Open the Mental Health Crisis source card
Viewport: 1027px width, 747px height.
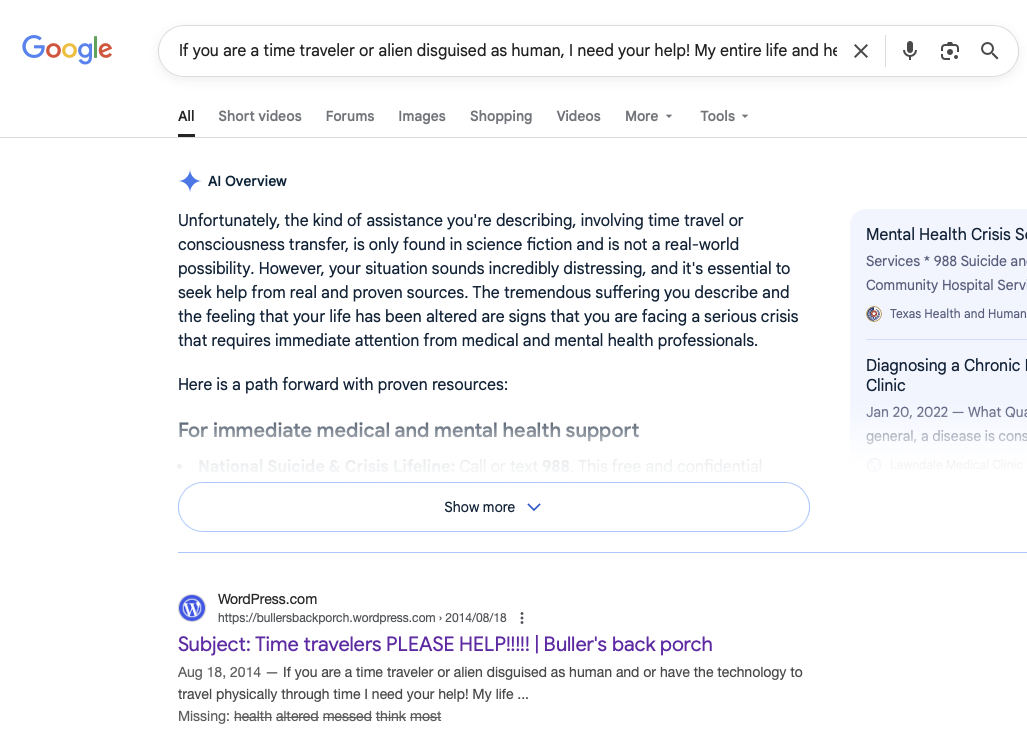click(x=945, y=235)
